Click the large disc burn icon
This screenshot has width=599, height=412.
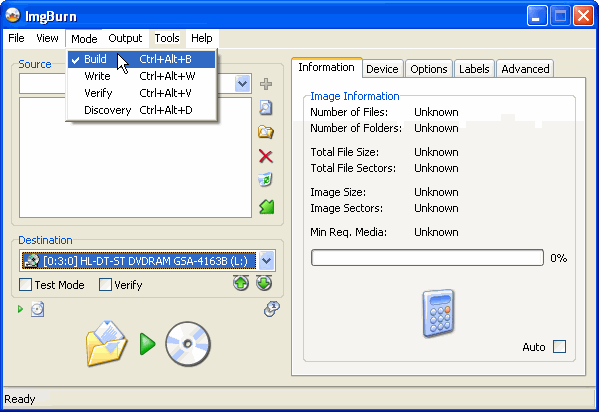pos(188,344)
